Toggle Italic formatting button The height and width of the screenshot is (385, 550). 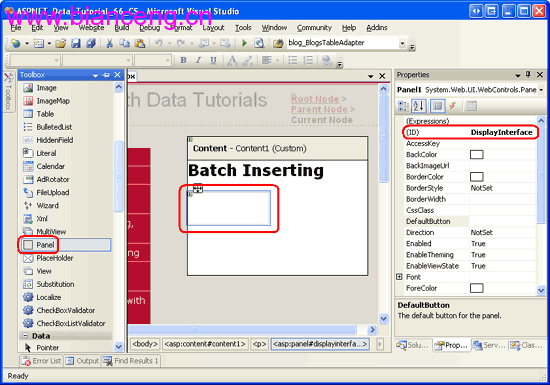point(198,60)
